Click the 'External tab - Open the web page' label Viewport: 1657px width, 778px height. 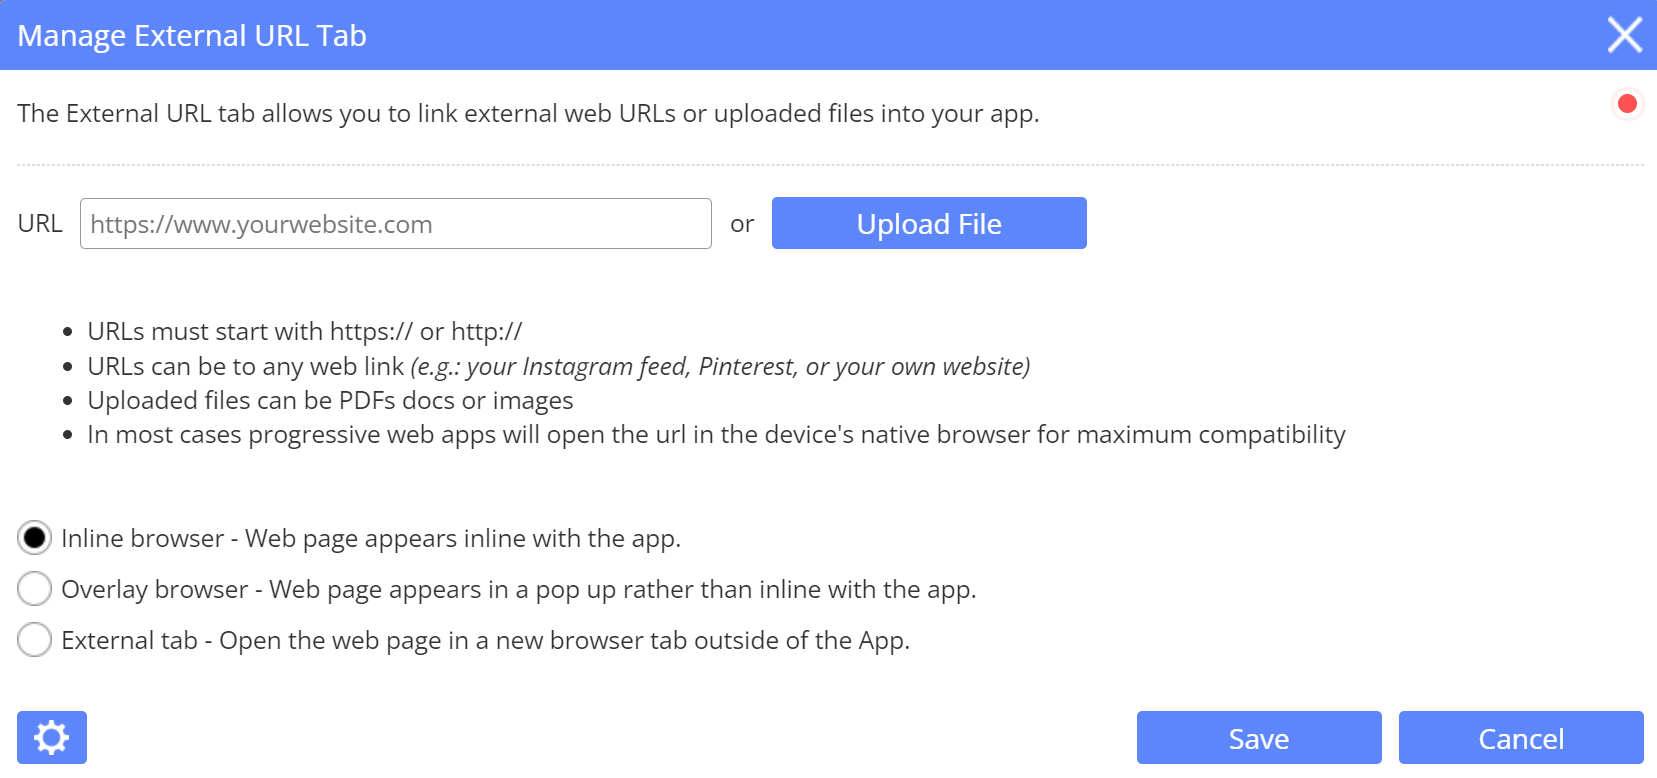point(485,641)
